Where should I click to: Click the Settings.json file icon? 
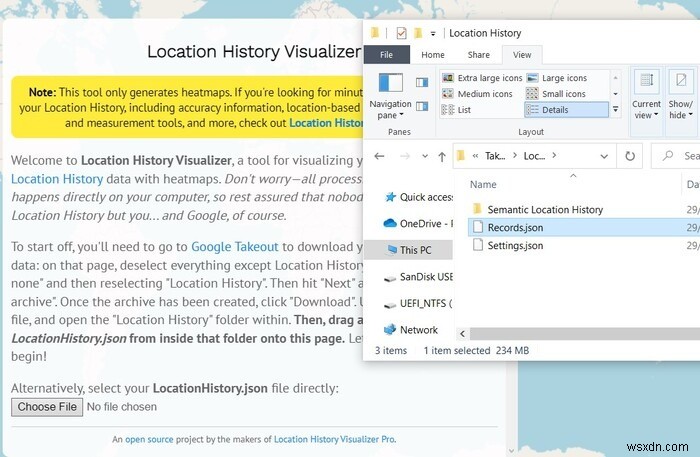click(478, 245)
